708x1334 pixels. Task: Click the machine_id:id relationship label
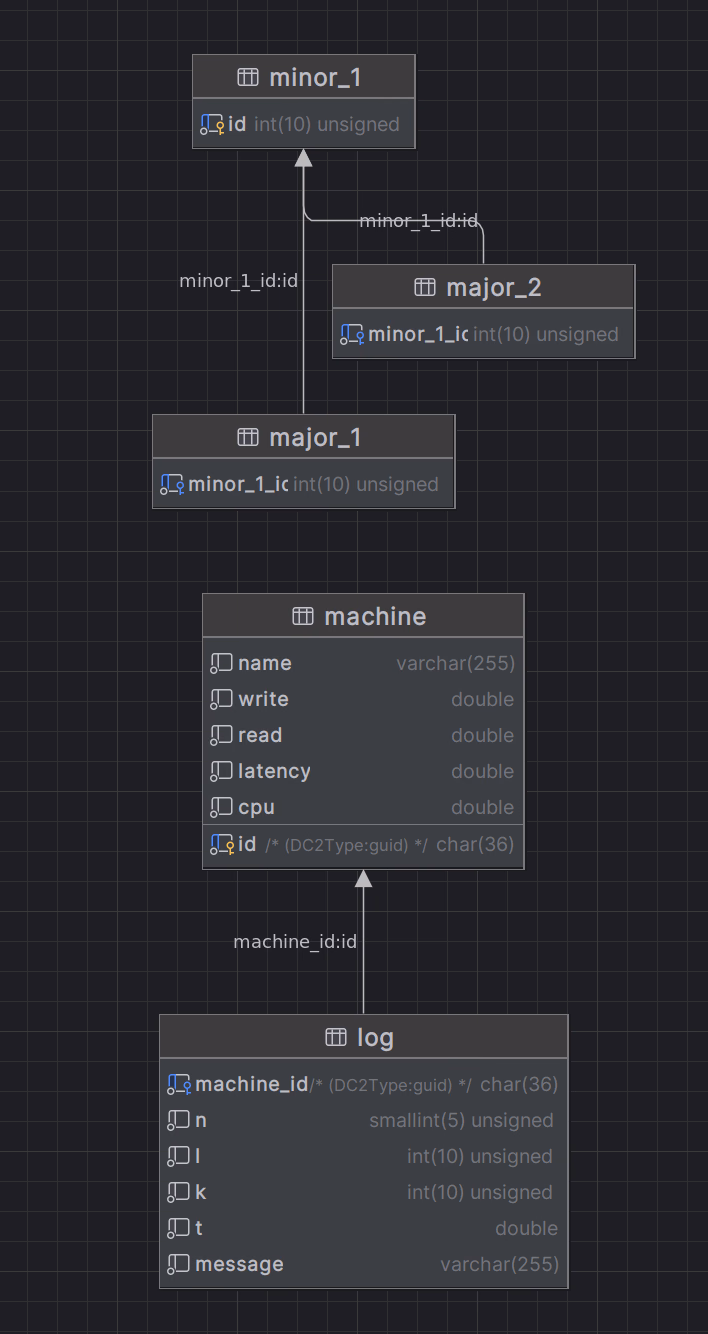pos(295,941)
